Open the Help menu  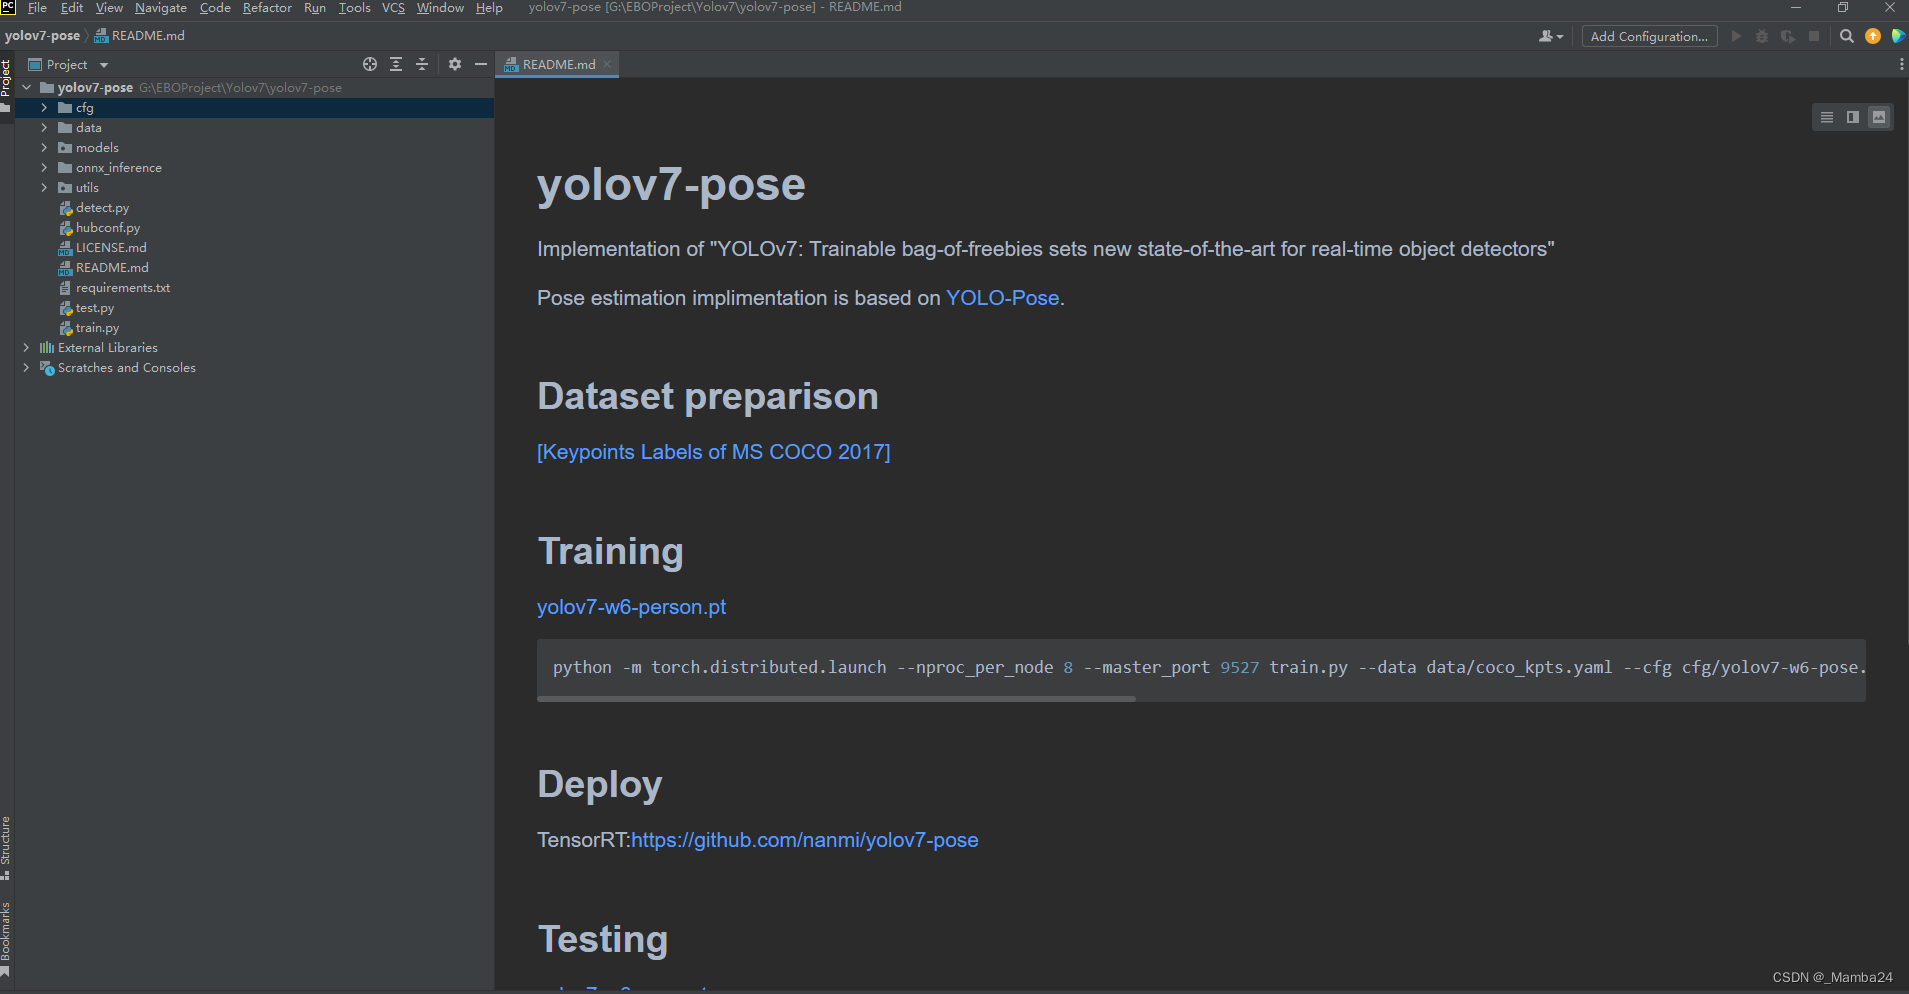click(x=489, y=8)
